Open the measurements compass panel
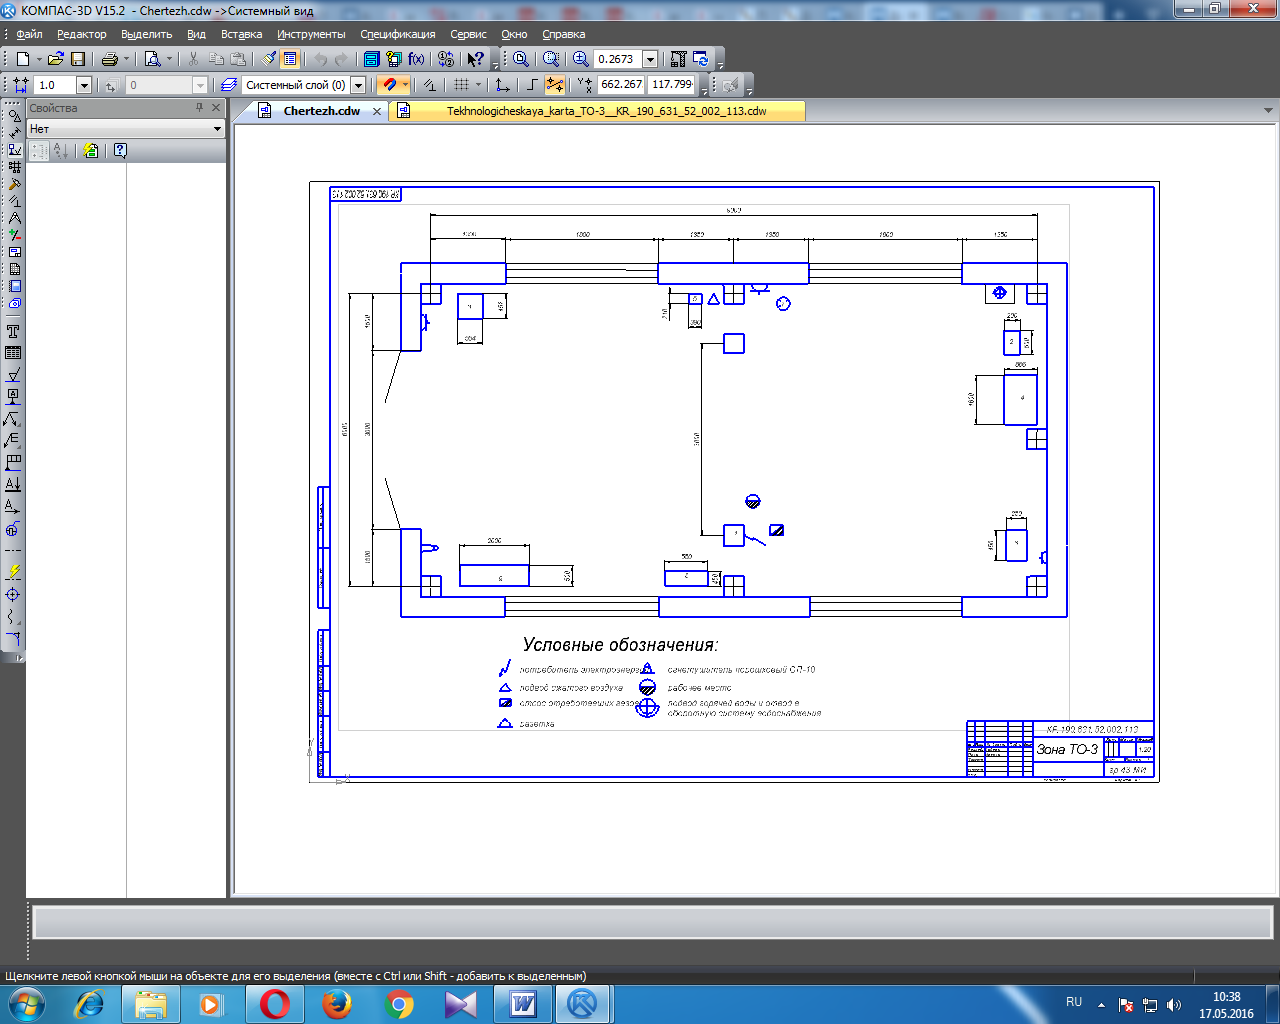The height and width of the screenshot is (1024, 1280). click(x=14, y=218)
